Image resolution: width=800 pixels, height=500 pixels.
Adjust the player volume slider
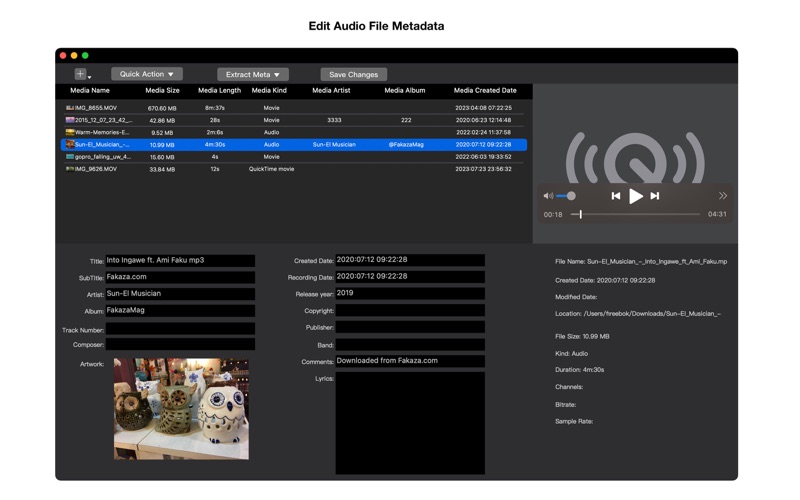[566, 196]
